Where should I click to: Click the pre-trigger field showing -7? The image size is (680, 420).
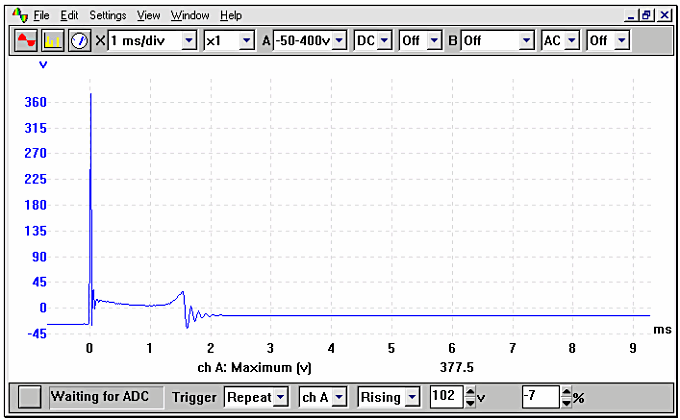[x=538, y=397]
